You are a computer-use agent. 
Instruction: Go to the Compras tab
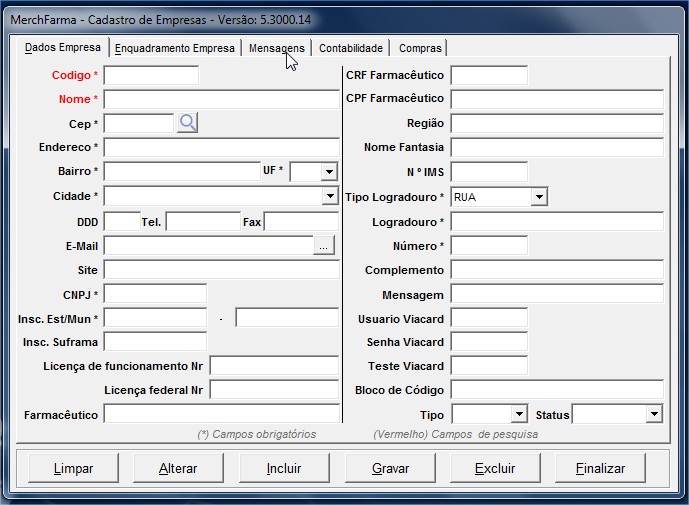(x=419, y=48)
